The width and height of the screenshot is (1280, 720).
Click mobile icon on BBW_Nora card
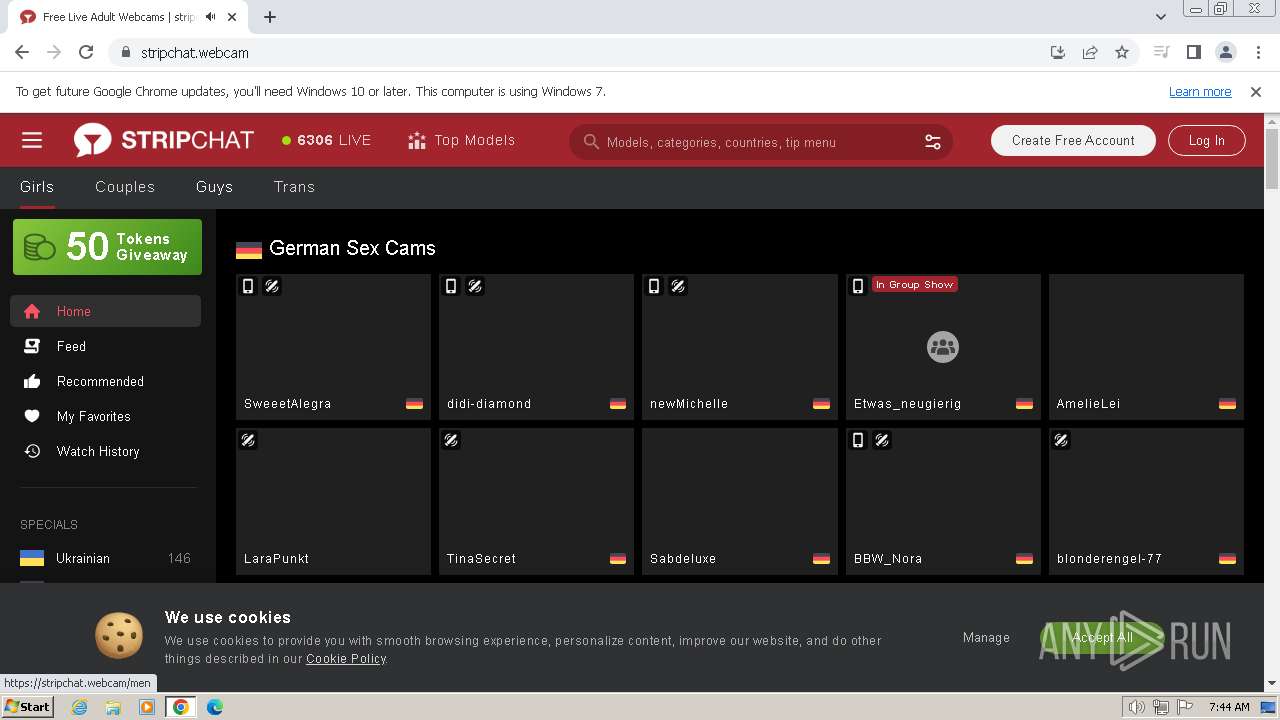(x=858, y=440)
